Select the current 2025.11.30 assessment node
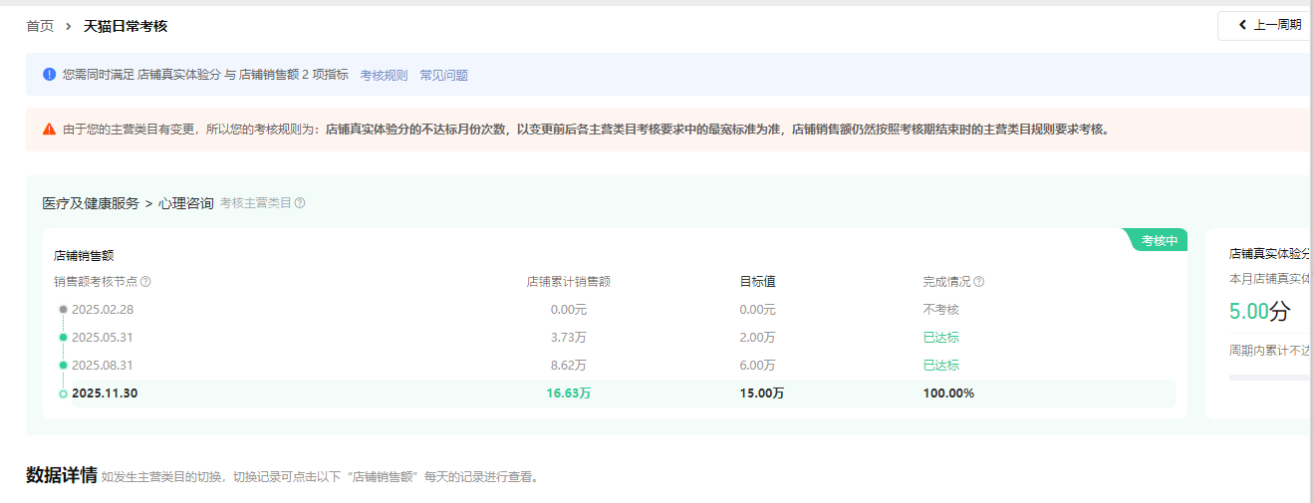The height and width of the screenshot is (503, 1313). click(104, 393)
